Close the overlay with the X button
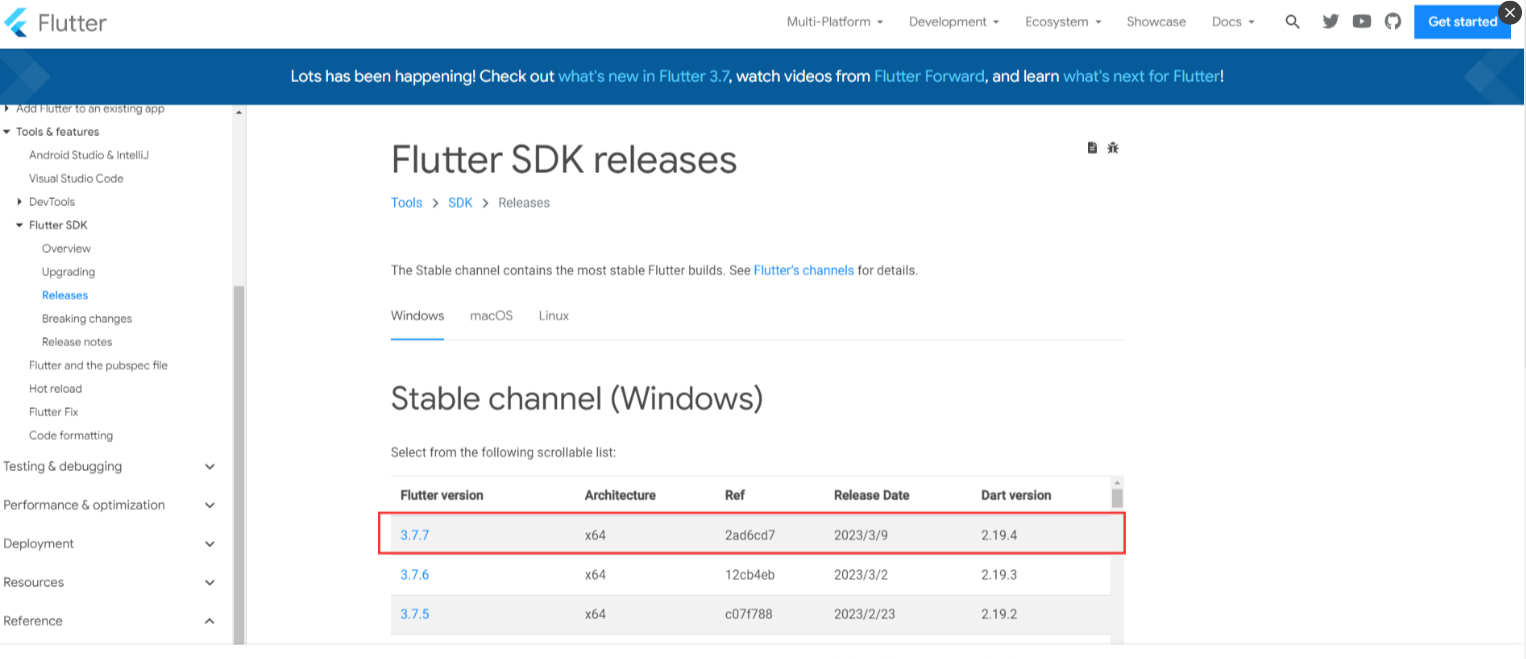The image size is (1526, 659). click(x=1510, y=12)
